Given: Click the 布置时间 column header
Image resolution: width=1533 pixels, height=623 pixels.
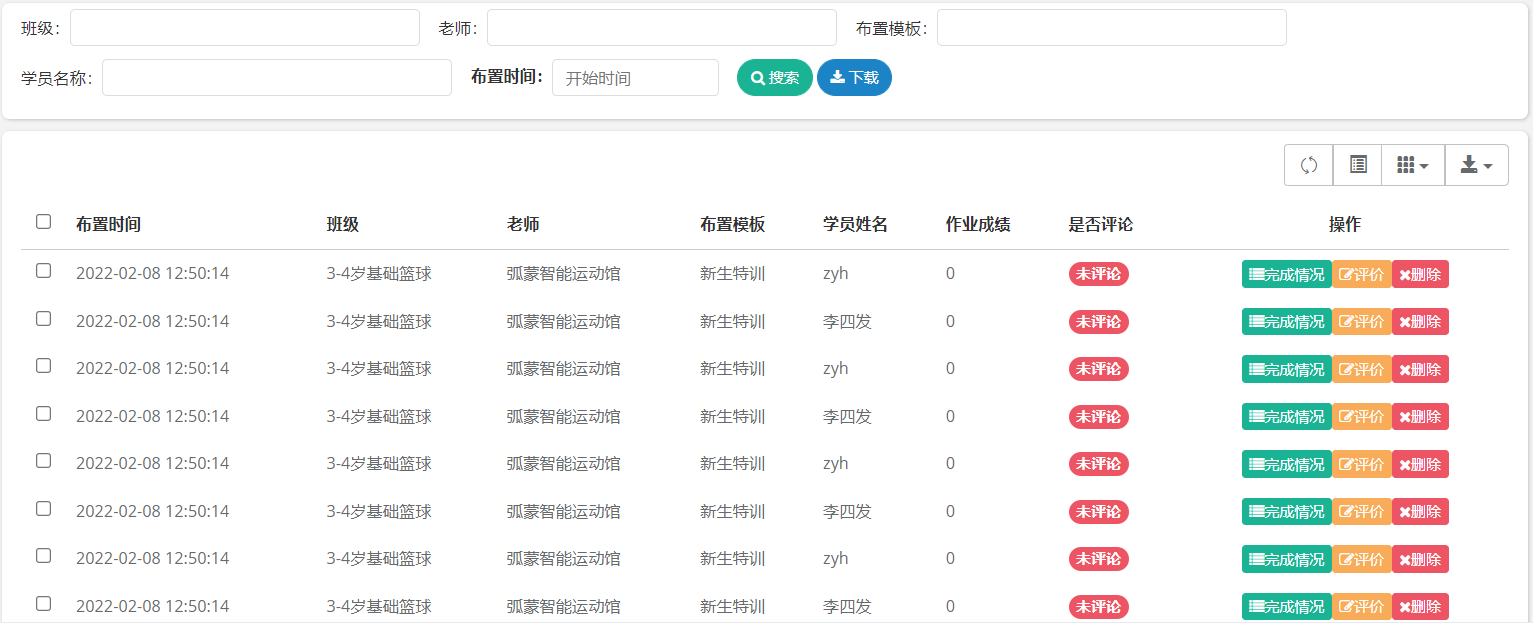Looking at the screenshot, I should click(108, 225).
